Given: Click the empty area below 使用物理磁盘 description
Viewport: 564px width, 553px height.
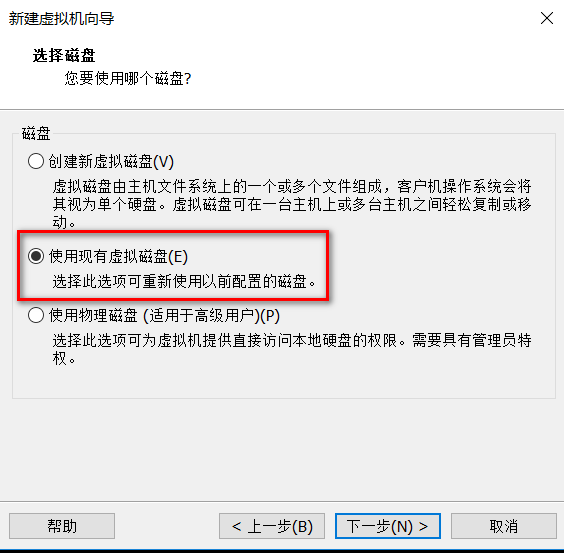Looking at the screenshot, I should click(284, 381).
